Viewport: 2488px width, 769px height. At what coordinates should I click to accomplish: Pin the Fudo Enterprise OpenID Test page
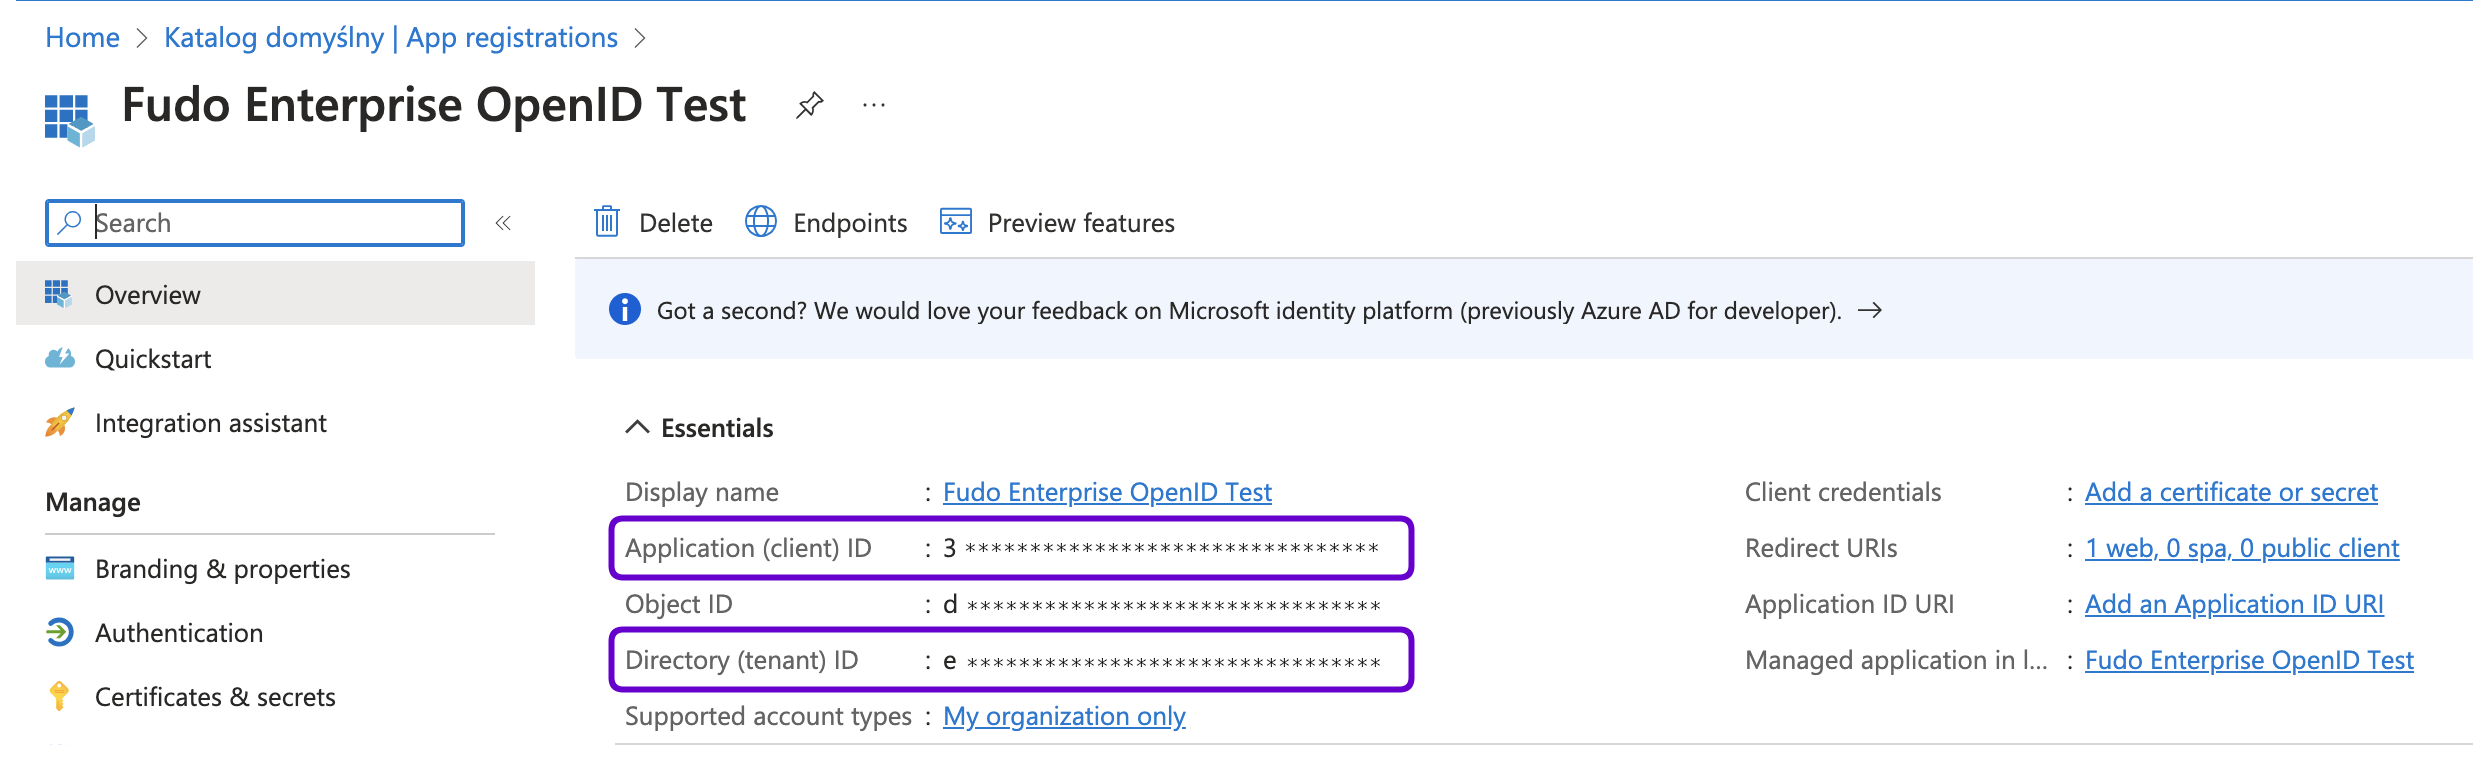[809, 105]
